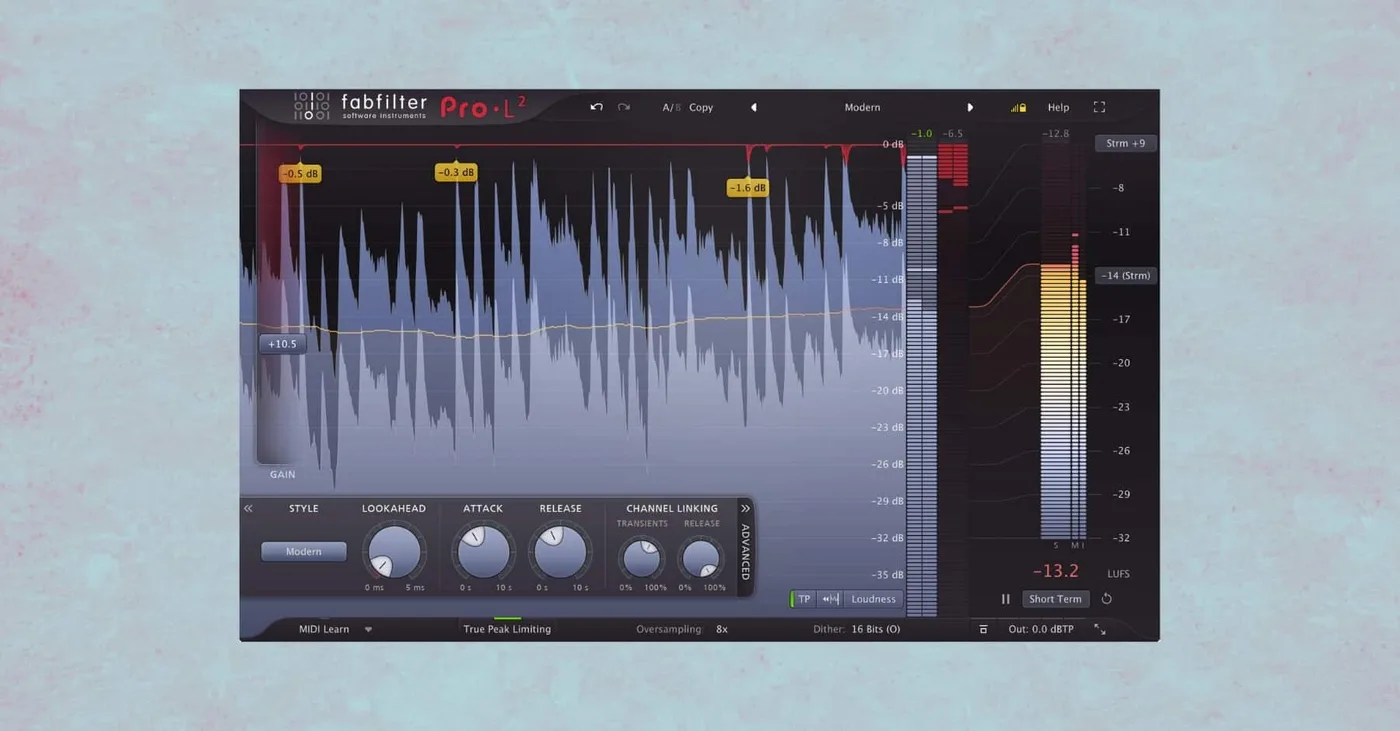Image resolution: width=1400 pixels, height=731 pixels.
Task: Open the preset name Modern menu
Action: pyautogui.click(x=862, y=107)
